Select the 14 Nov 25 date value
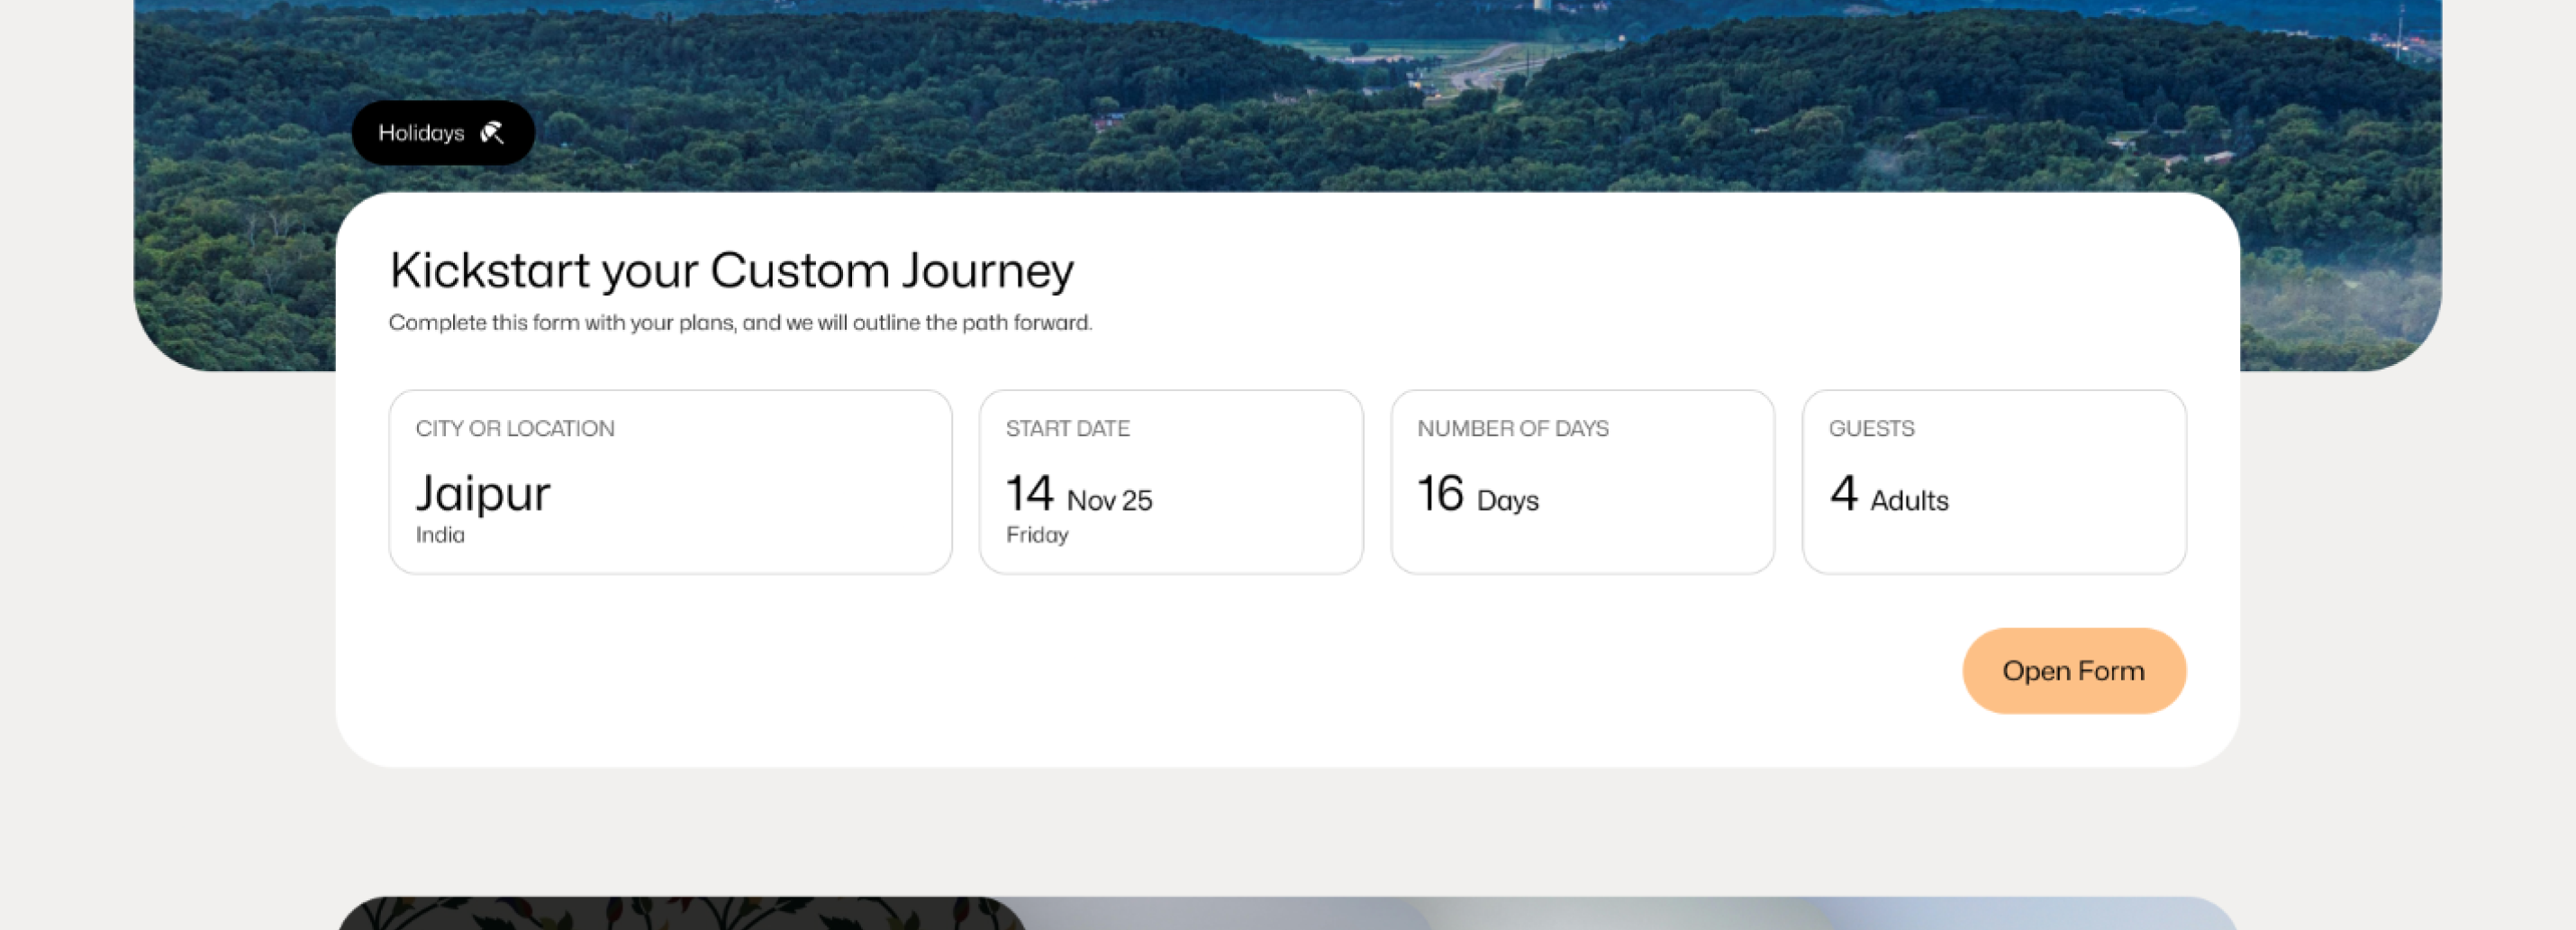This screenshot has width=2576, height=930. pyautogui.click(x=1079, y=495)
